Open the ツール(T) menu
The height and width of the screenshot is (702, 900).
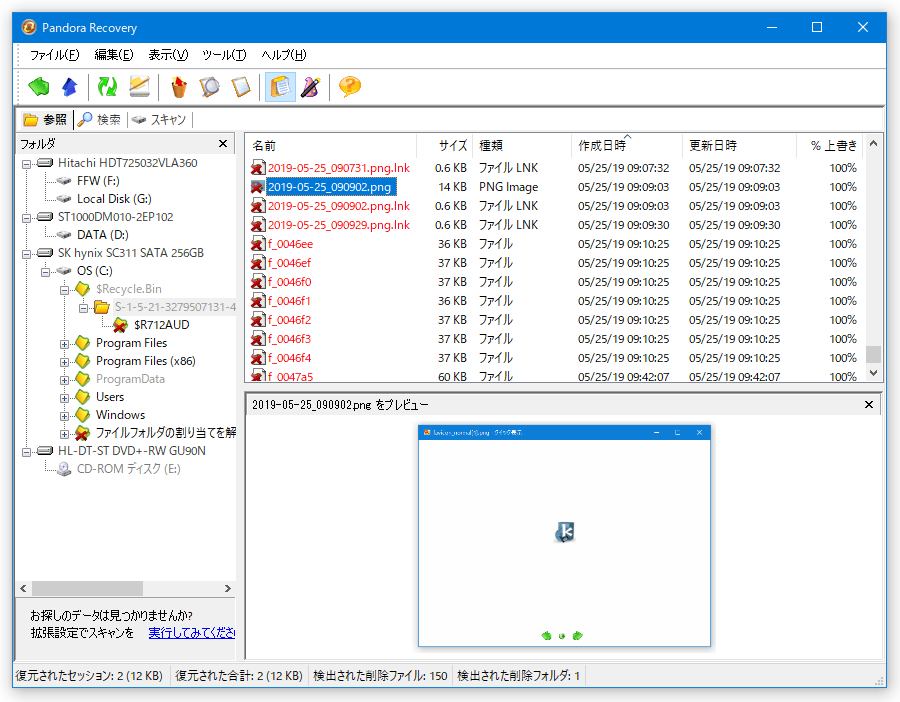tap(224, 55)
